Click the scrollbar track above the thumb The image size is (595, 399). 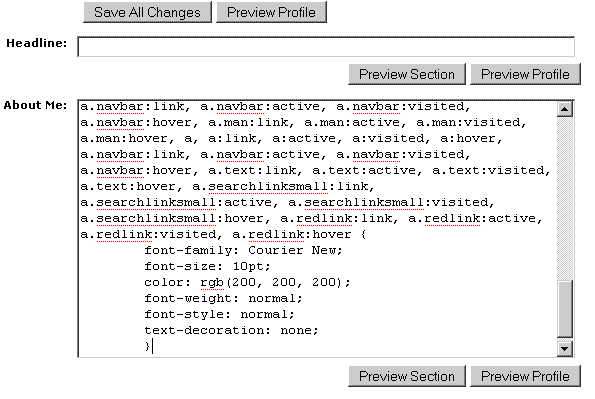pyautogui.click(x=565, y=198)
